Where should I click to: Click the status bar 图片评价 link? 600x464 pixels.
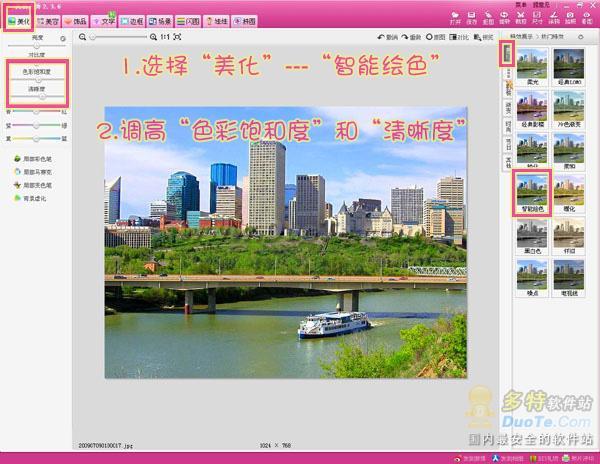coord(578,458)
